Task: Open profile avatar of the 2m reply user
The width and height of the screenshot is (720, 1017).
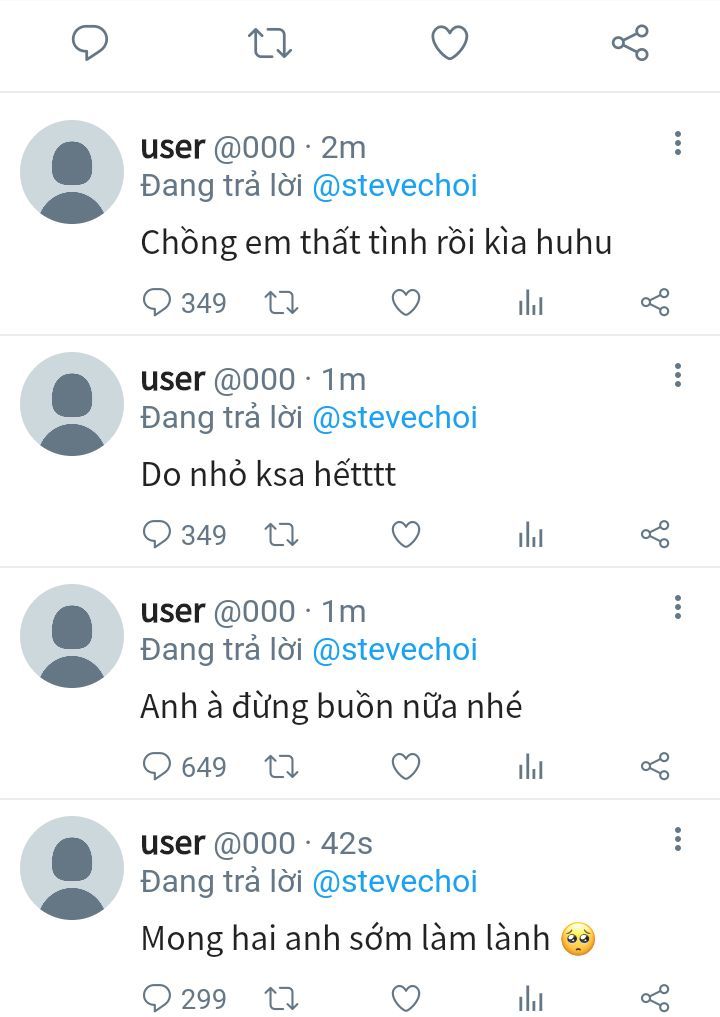Action: tap(72, 172)
